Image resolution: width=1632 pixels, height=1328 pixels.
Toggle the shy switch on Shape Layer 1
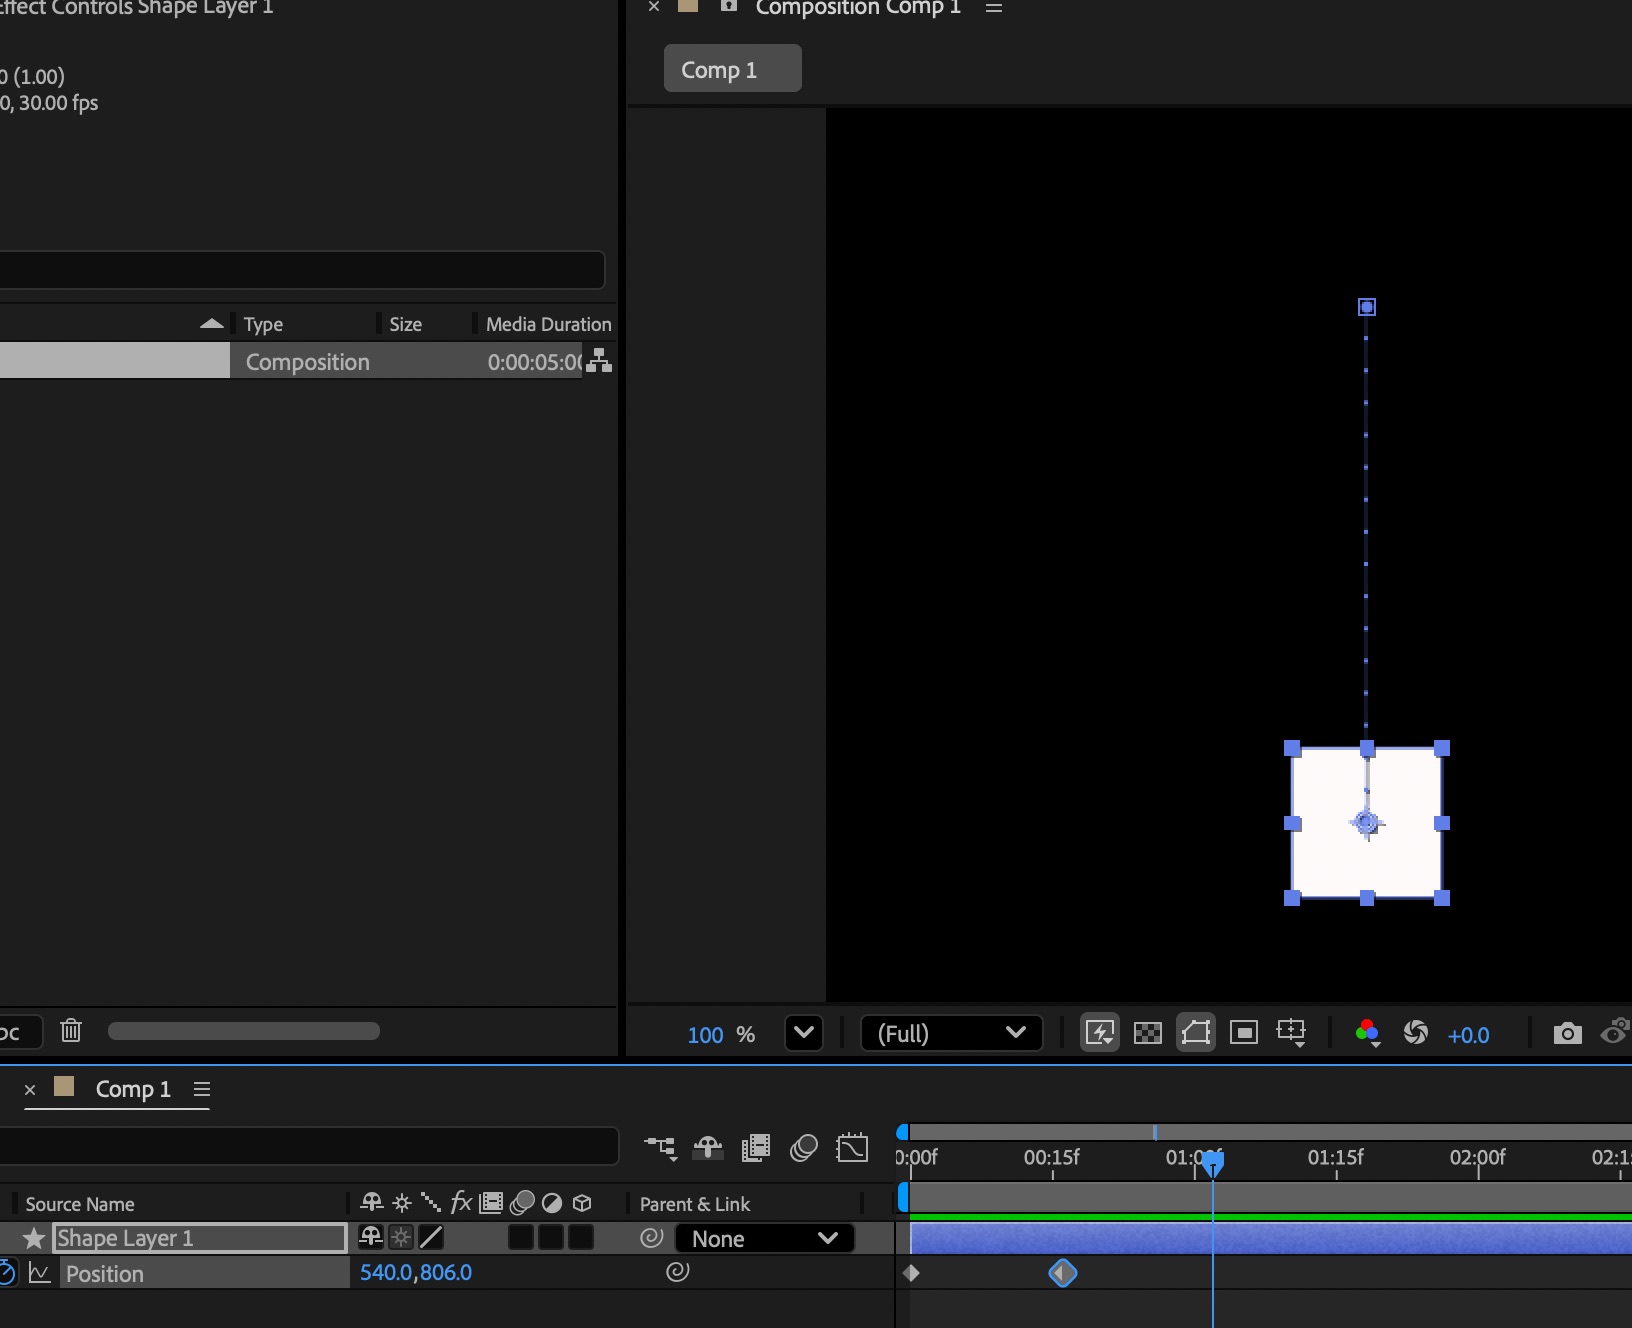(x=370, y=1238)
